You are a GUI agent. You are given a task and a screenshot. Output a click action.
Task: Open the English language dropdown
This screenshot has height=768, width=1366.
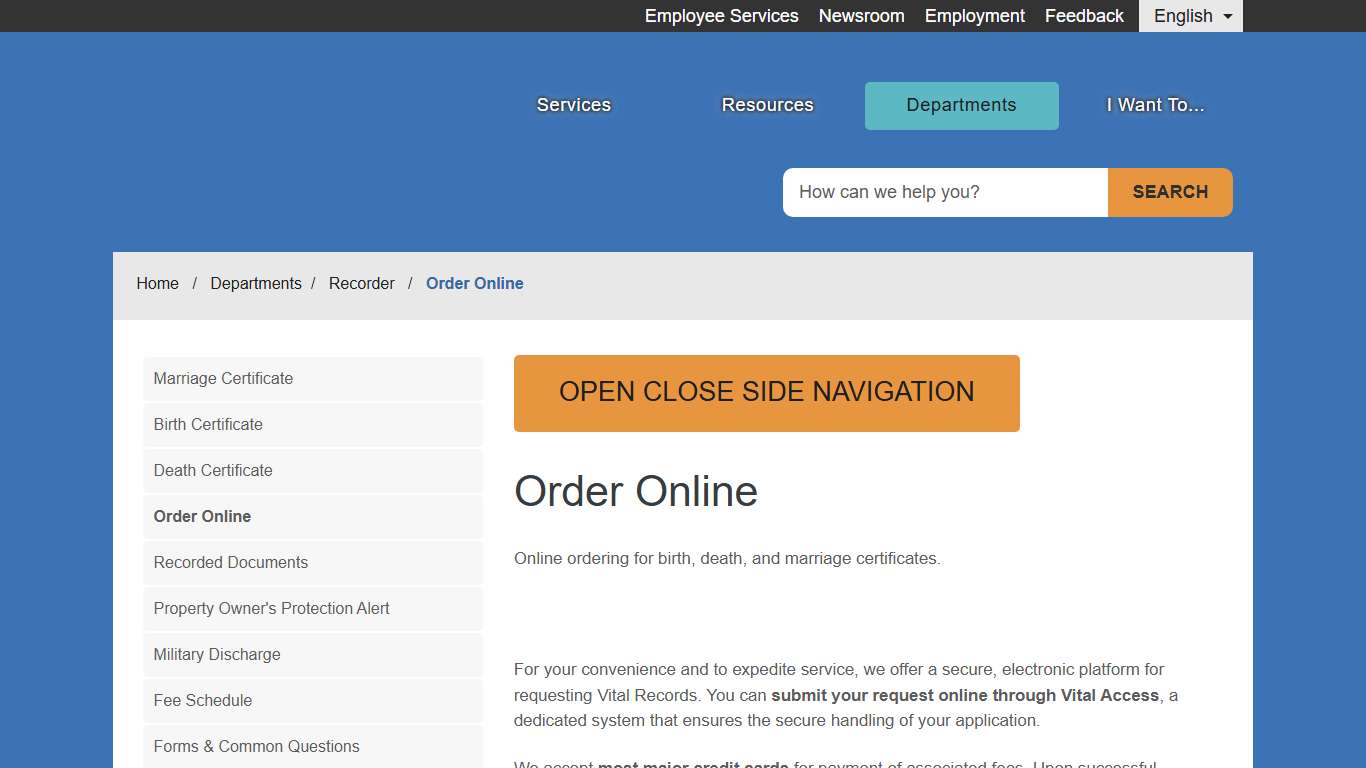pos(1189,16)
